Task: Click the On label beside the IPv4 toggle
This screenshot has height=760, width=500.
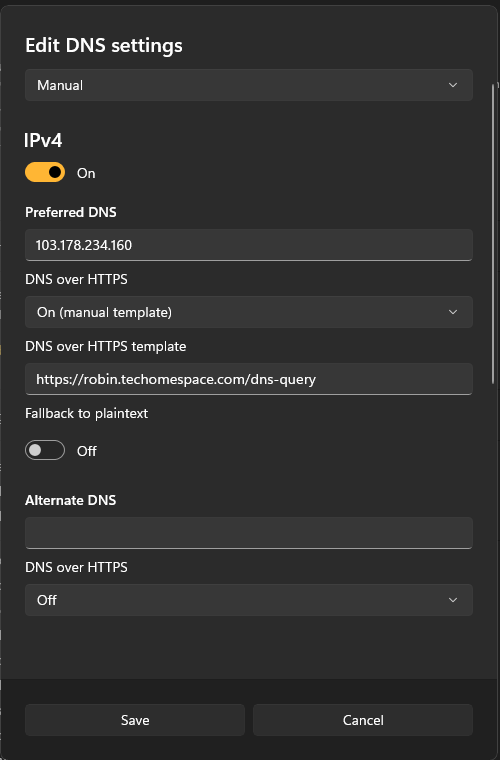Action: 86,173
